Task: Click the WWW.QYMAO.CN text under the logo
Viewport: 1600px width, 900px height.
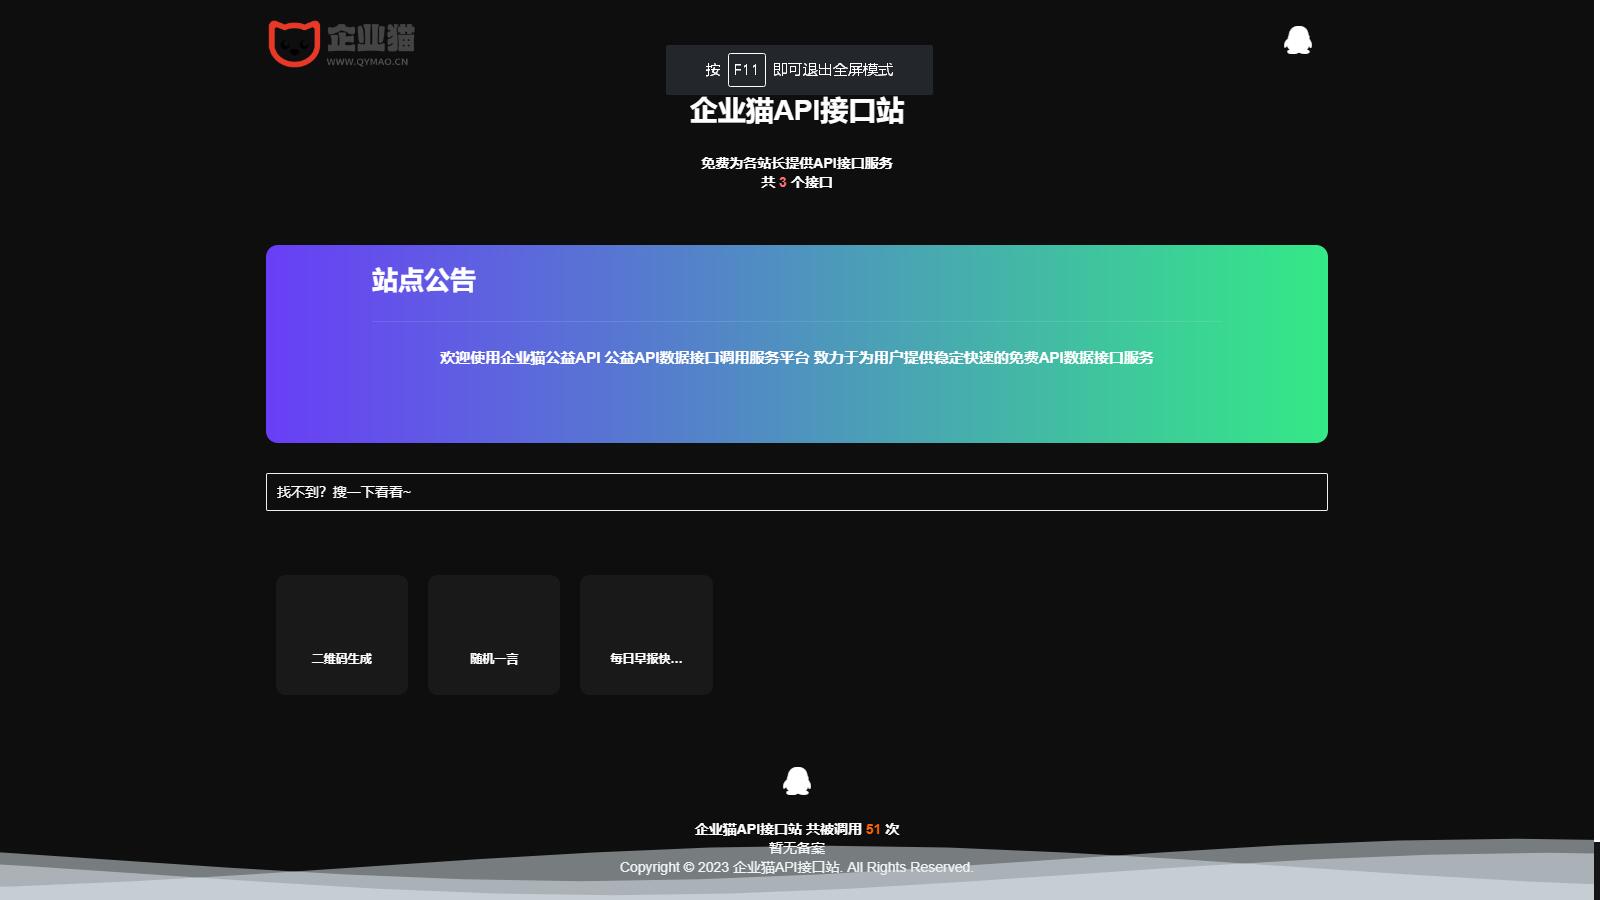Action: [367, 60]
